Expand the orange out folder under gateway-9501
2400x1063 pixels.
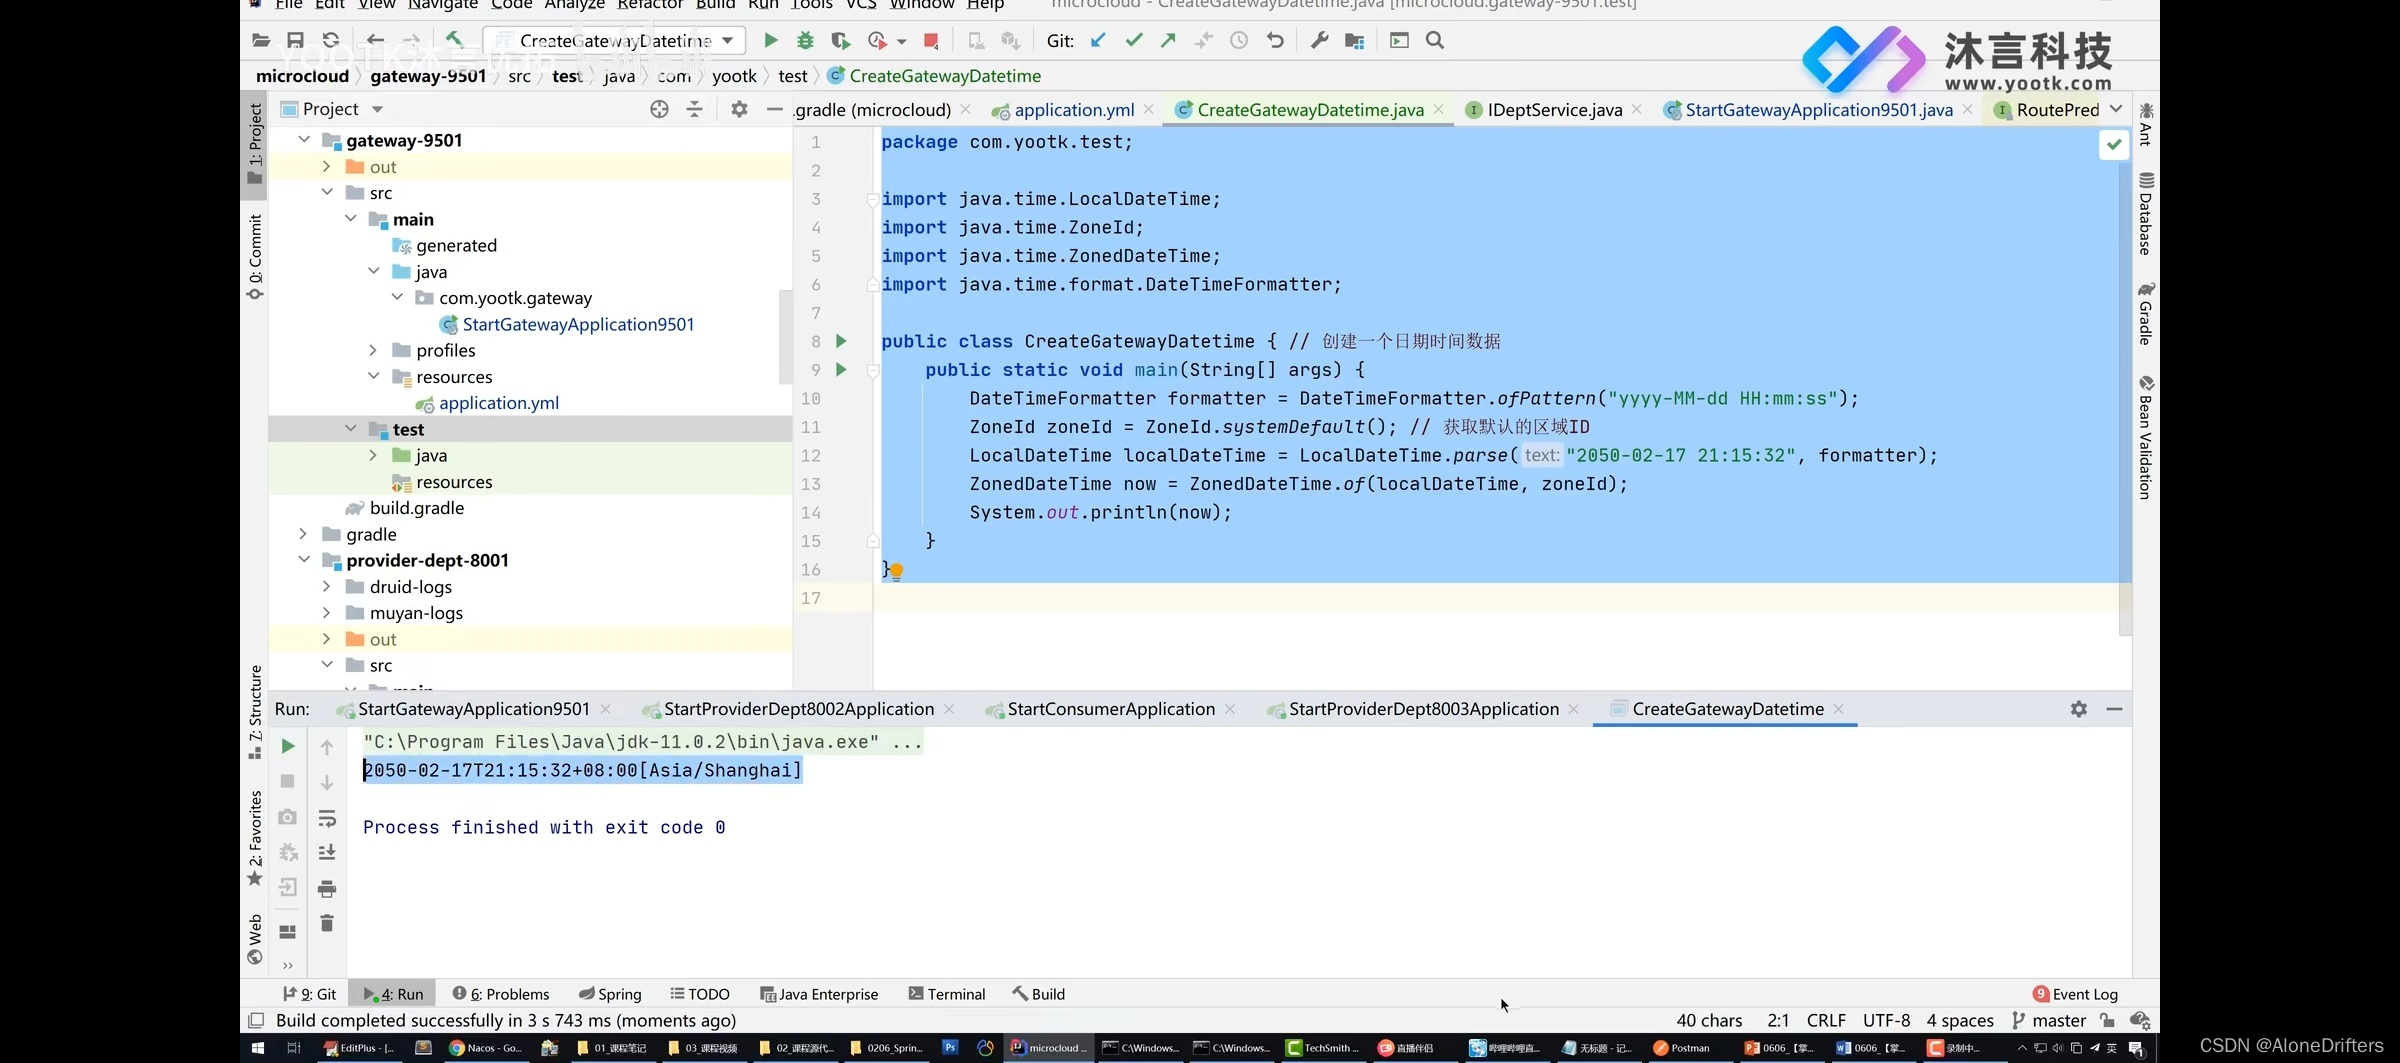tap(327, 167)
